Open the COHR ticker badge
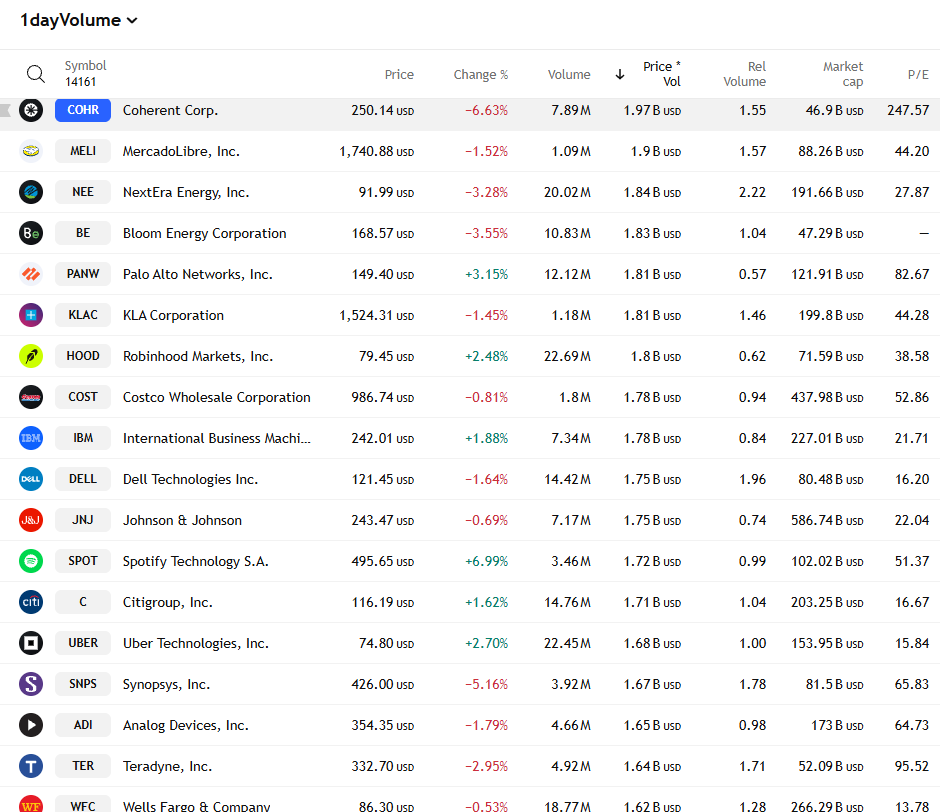 (x=83, y=110)
